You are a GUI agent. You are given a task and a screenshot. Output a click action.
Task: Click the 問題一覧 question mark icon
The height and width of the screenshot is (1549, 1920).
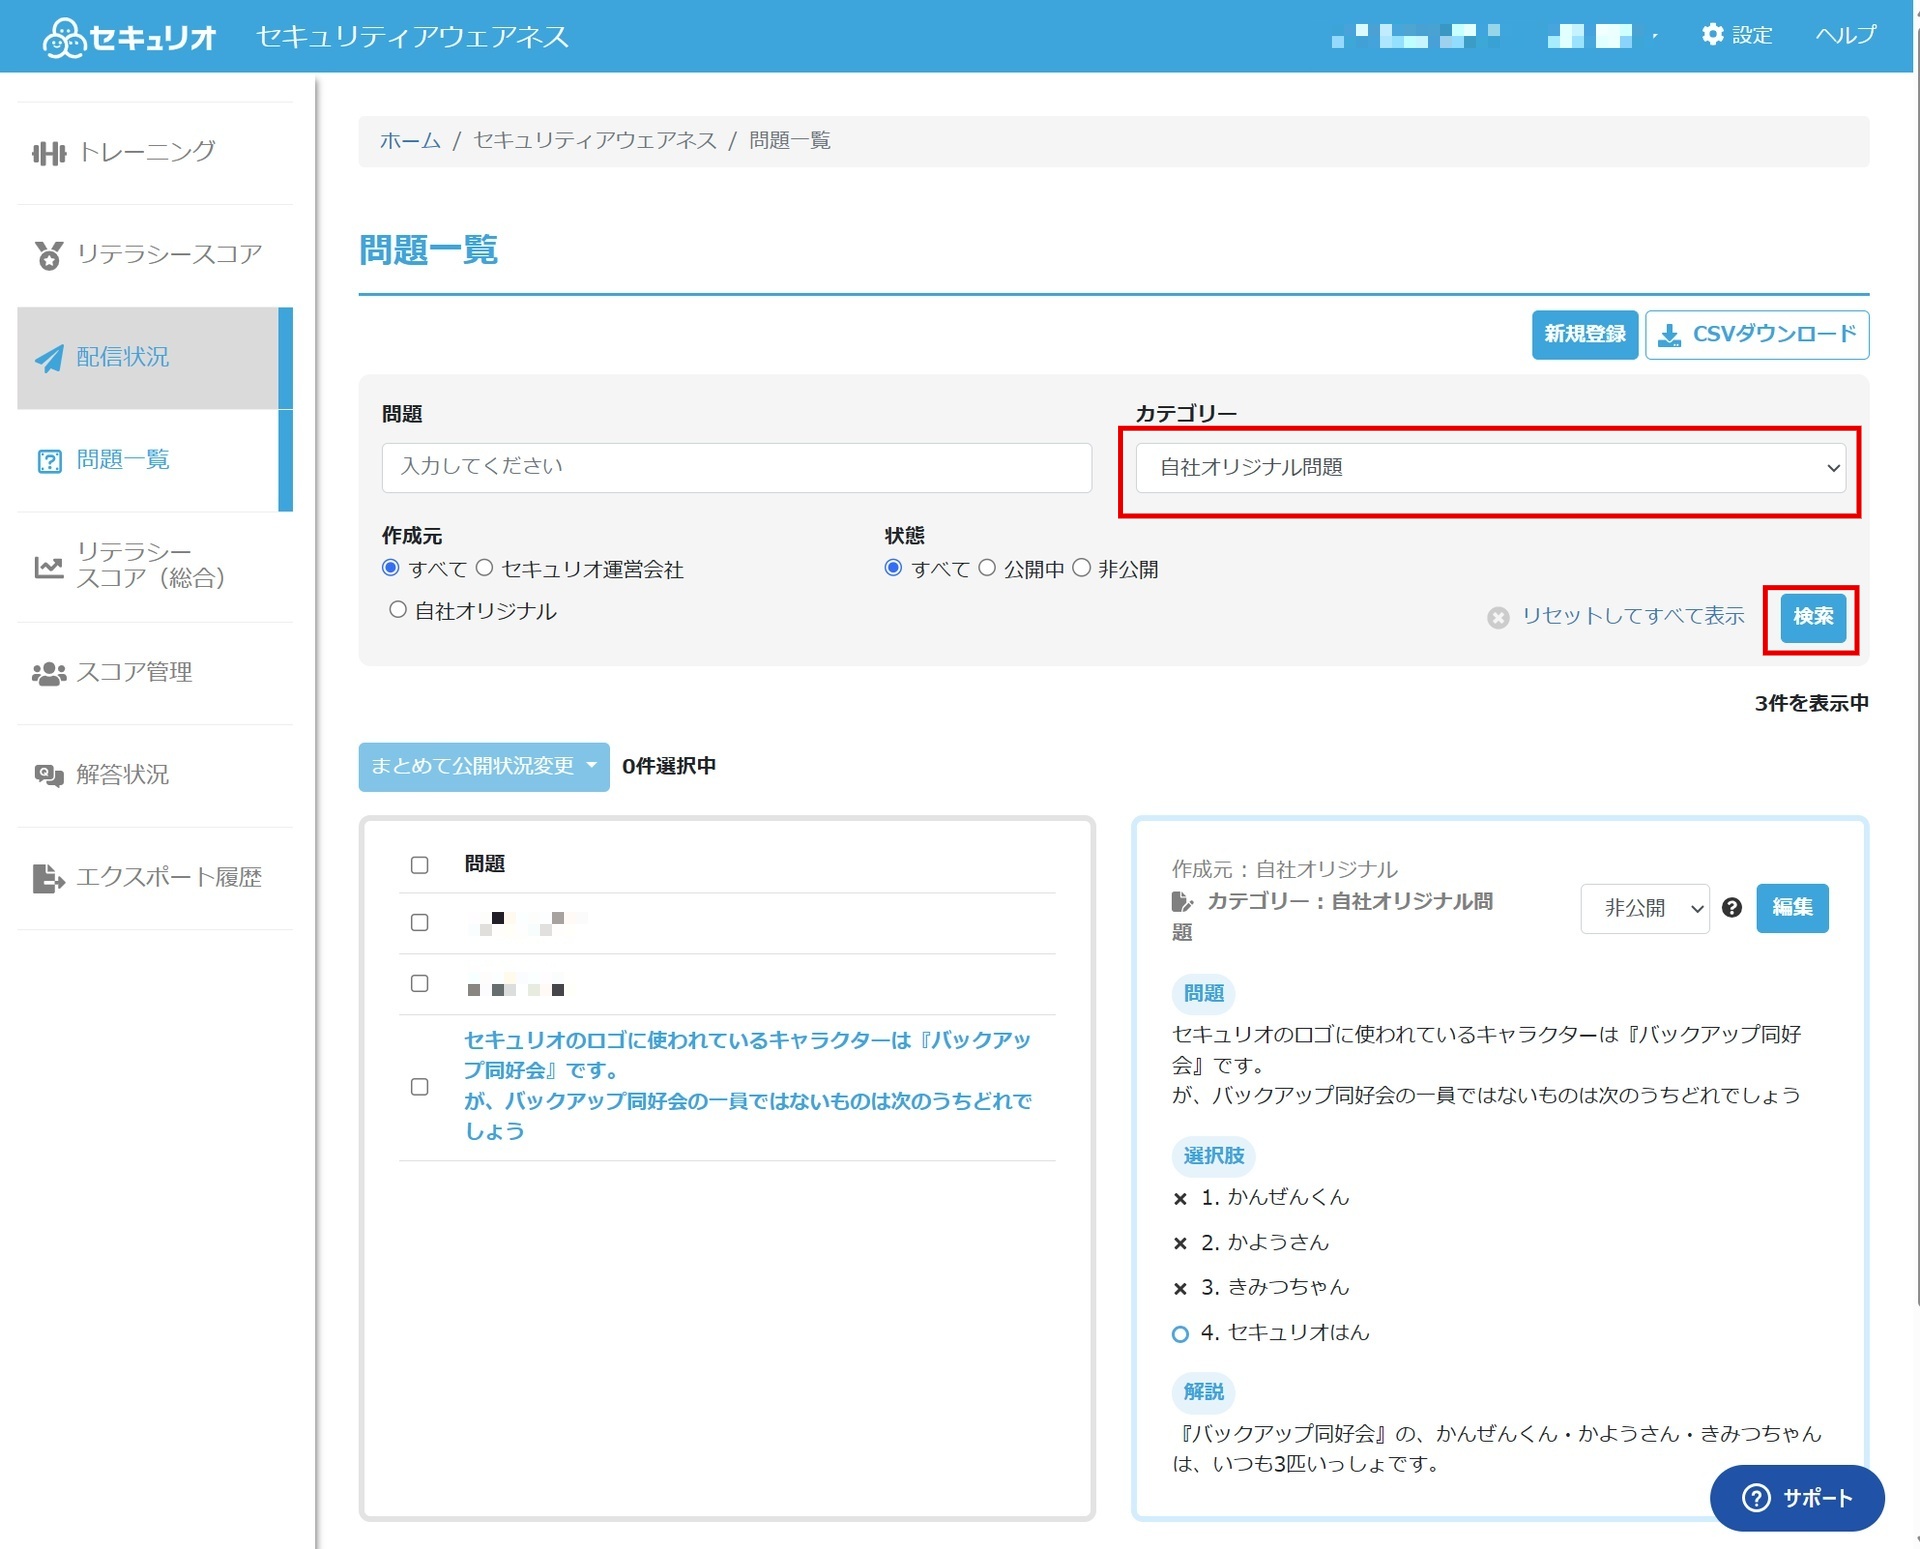click(49, 461)
